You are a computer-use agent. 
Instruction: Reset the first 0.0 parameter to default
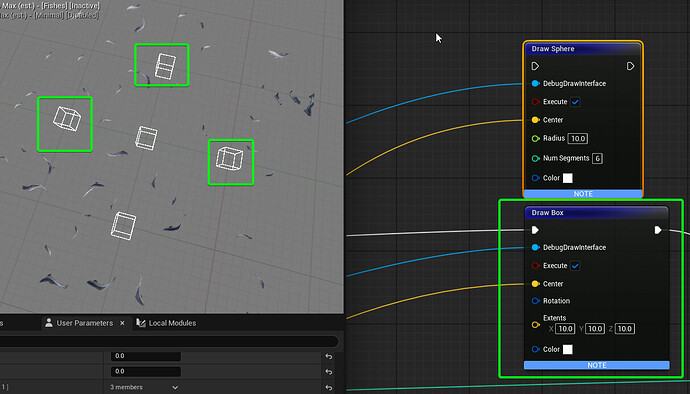tap(329, 356)
